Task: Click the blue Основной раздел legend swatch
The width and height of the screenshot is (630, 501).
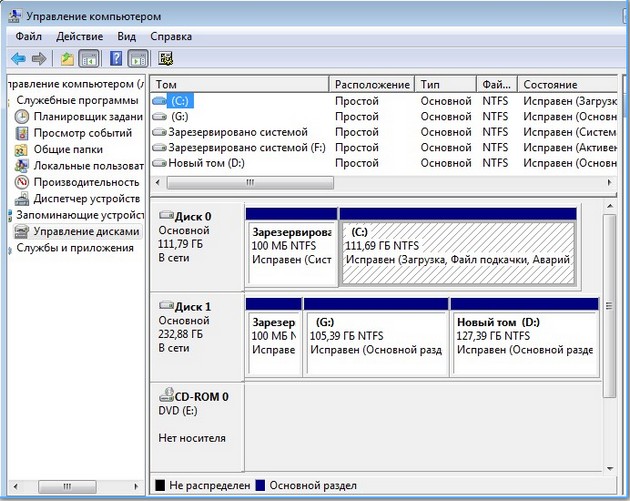Action: tap(262, 487)
